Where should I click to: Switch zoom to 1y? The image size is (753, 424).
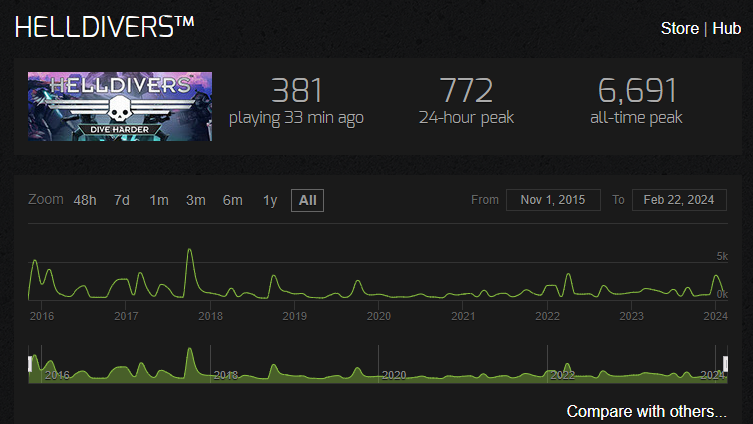click(270, 200)
